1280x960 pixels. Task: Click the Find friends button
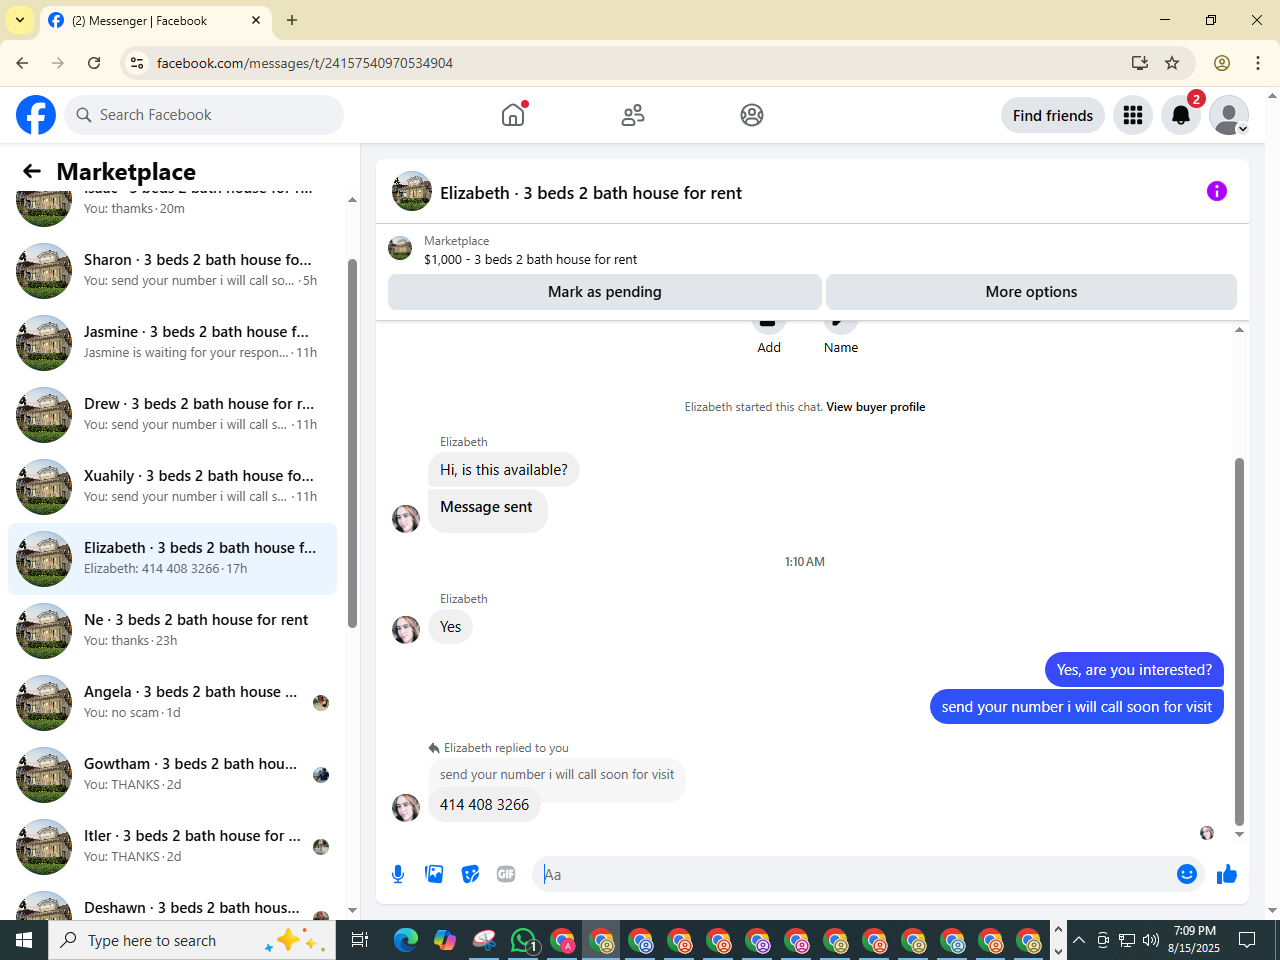point(1053,115)
